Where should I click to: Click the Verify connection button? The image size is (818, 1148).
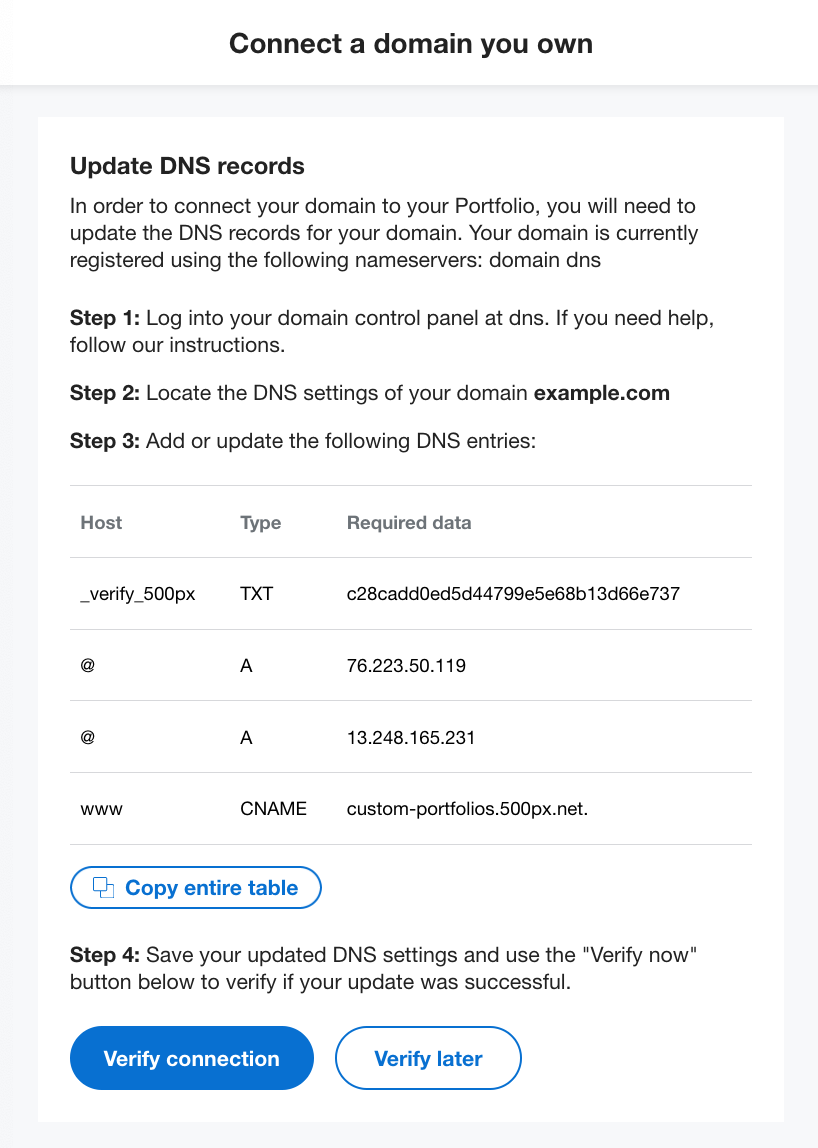pyautogui.click(x=192, y=1058)
